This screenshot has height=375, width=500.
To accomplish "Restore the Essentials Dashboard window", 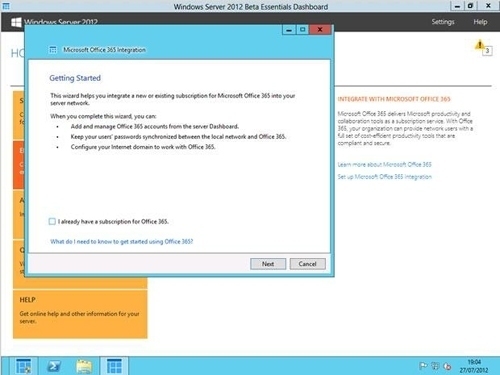I will [470, 6].
